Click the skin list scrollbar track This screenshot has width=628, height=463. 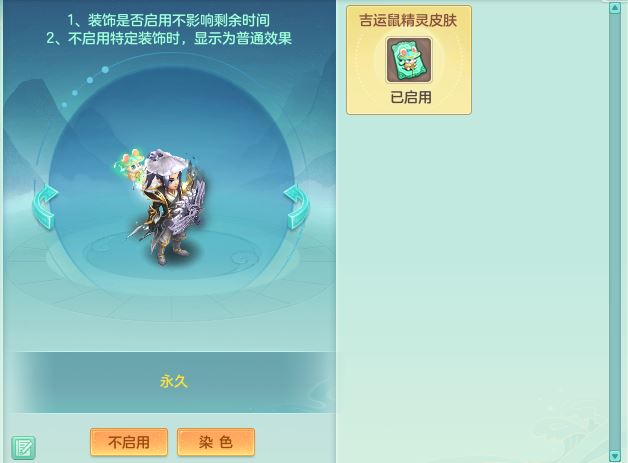click(615, 232)
